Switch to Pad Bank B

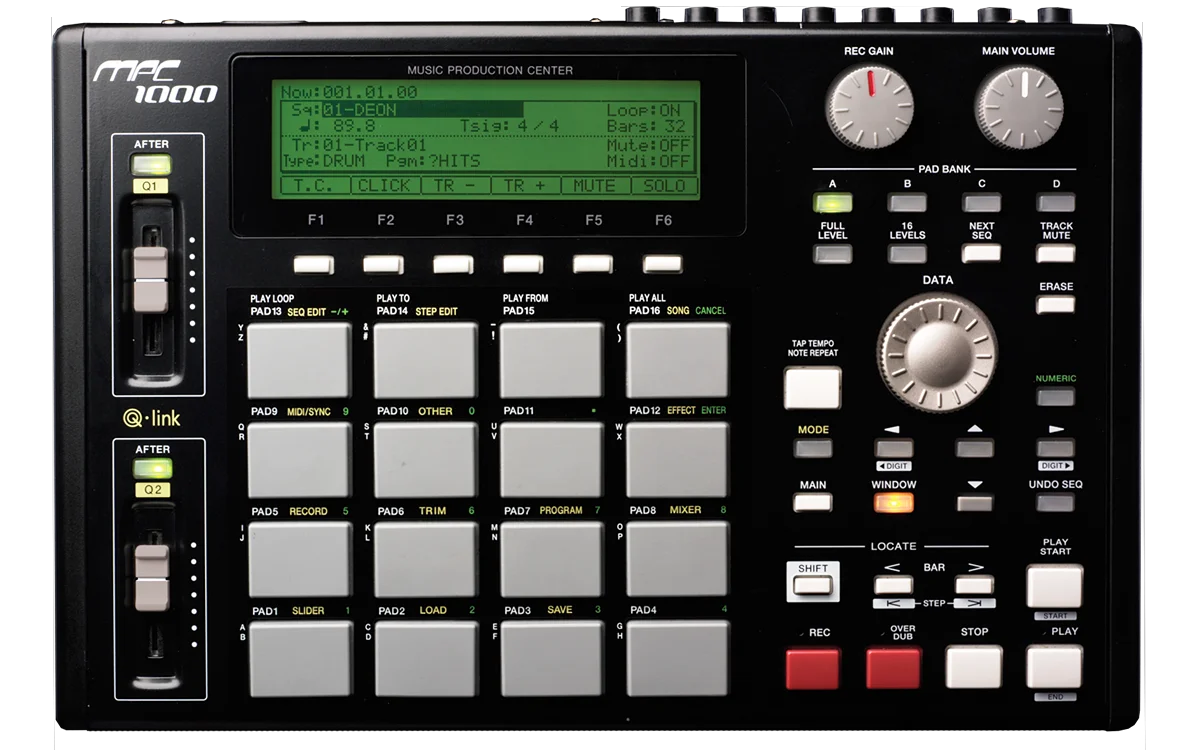(x=906, y=201)
